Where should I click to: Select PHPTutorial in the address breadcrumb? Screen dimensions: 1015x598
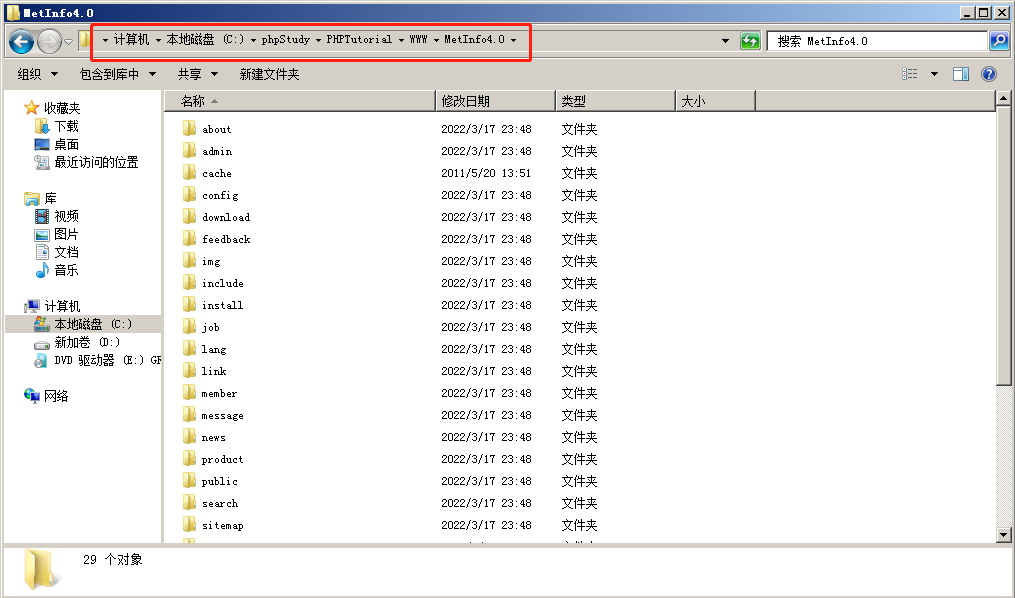click(359, 39)
